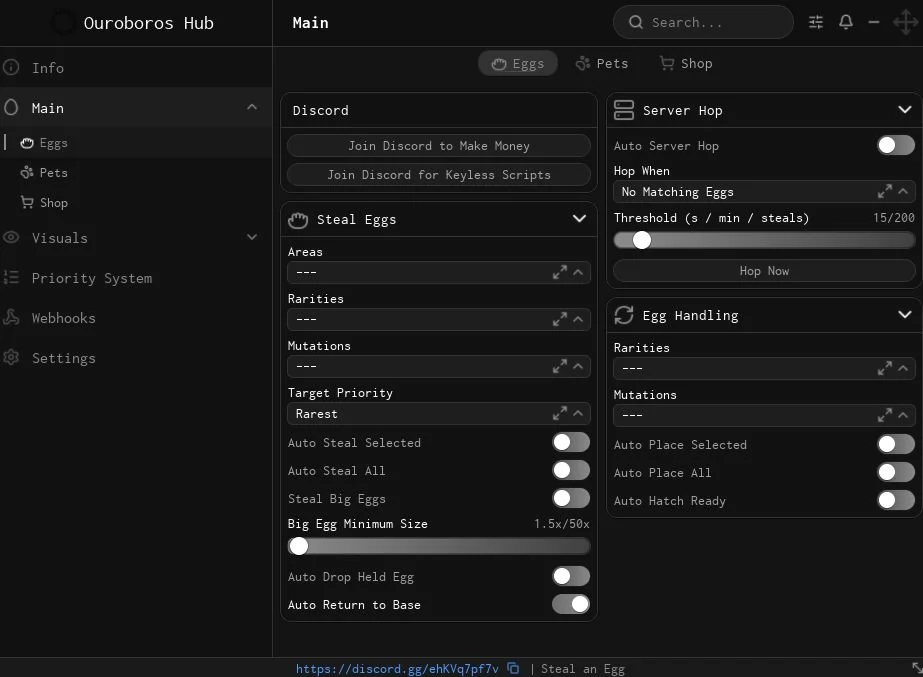Click the Hop Now button
The image size is (923, 677).
coord(764,271)
